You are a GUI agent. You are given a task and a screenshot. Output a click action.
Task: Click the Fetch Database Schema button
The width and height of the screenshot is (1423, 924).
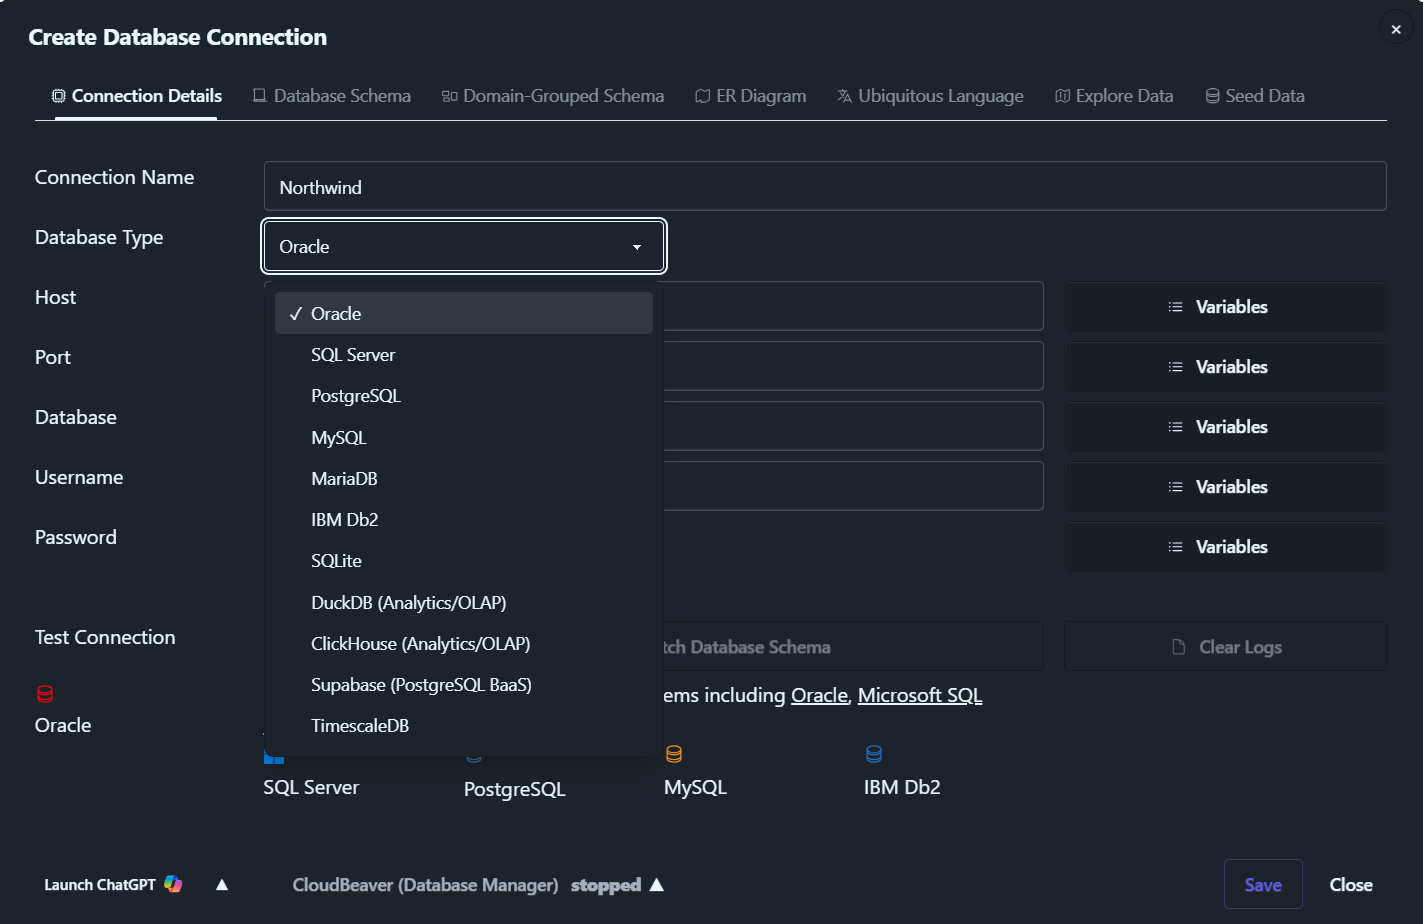click(x=853, y=647)
